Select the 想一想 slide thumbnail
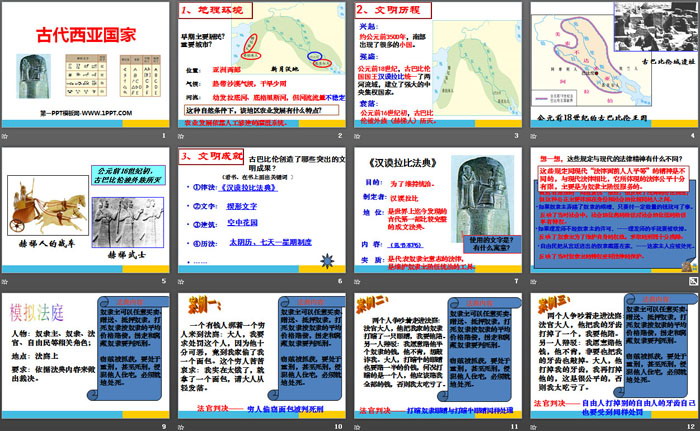Screen dimensions: 700x431 614,210
